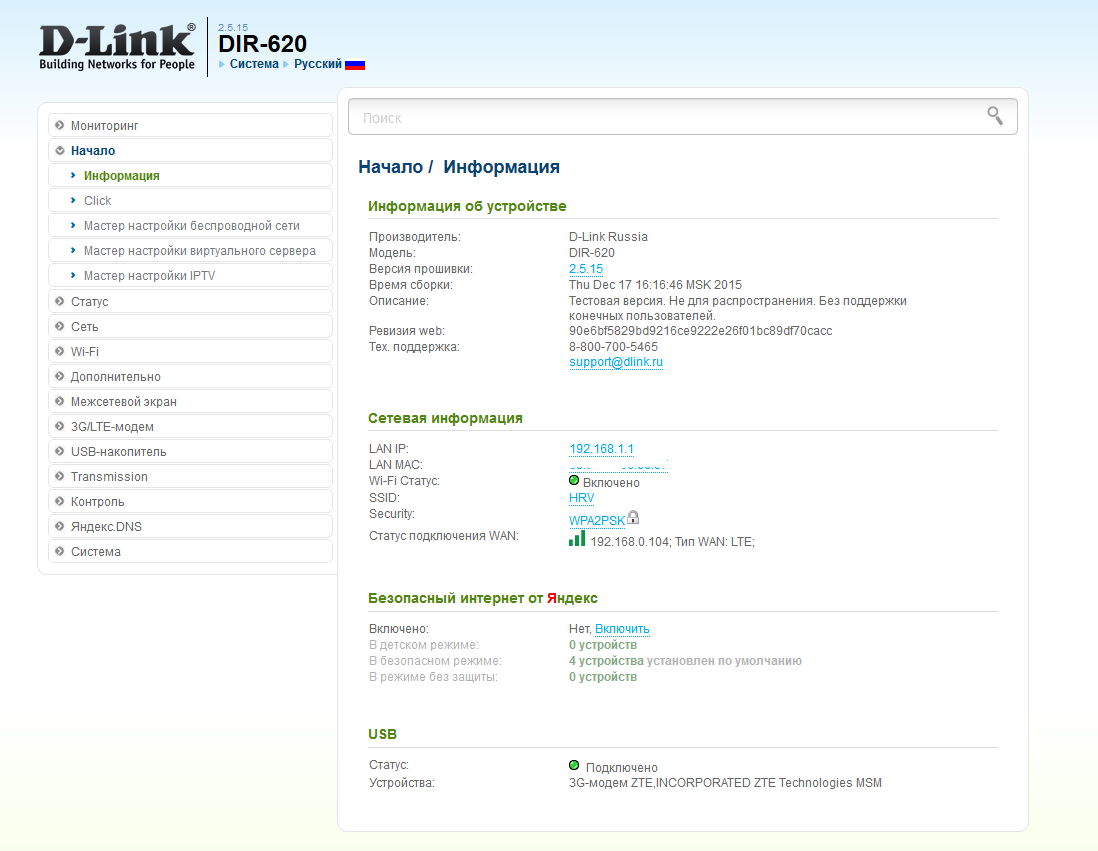Expand the Межсетевой экран section
The width and height of the screenshot is (1098, 851).
(190, 401)
